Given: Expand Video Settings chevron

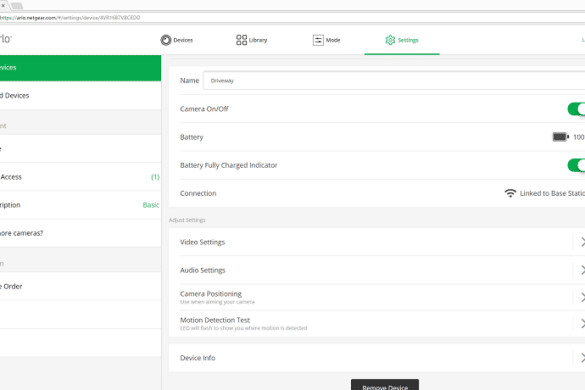Looking at the screenshot, I should [582, 242].
